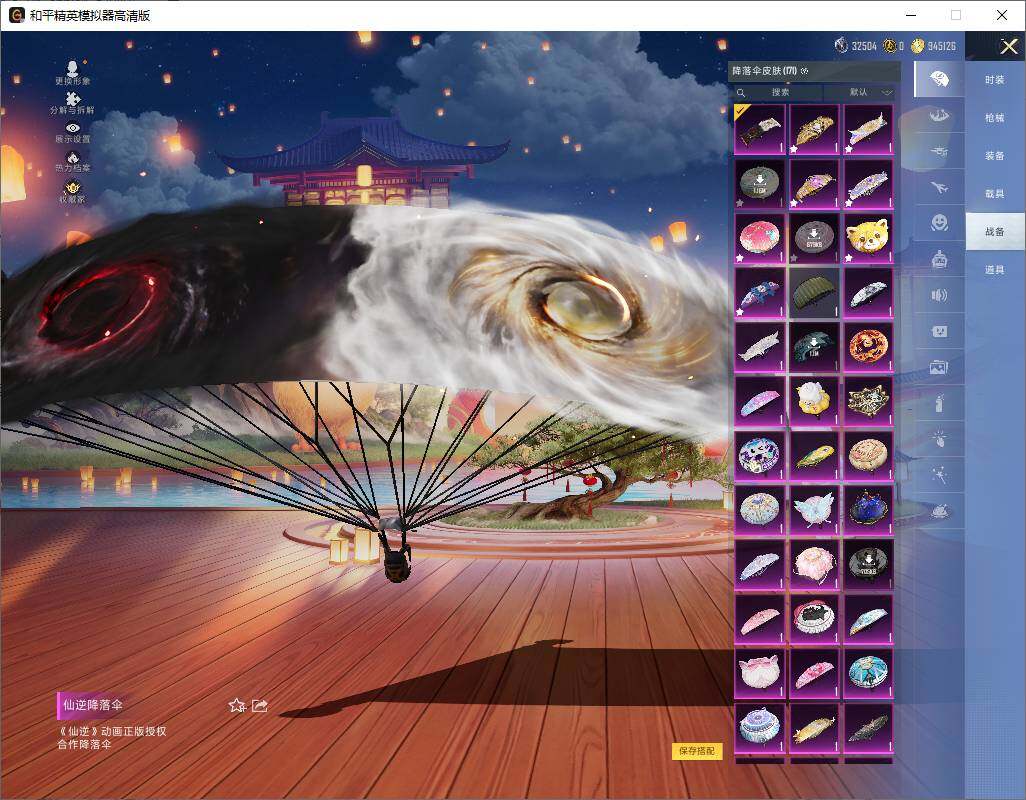Switch to the 时装 tab
Viewport: 1026px width, 800px height.
click(x=995, y=80)
